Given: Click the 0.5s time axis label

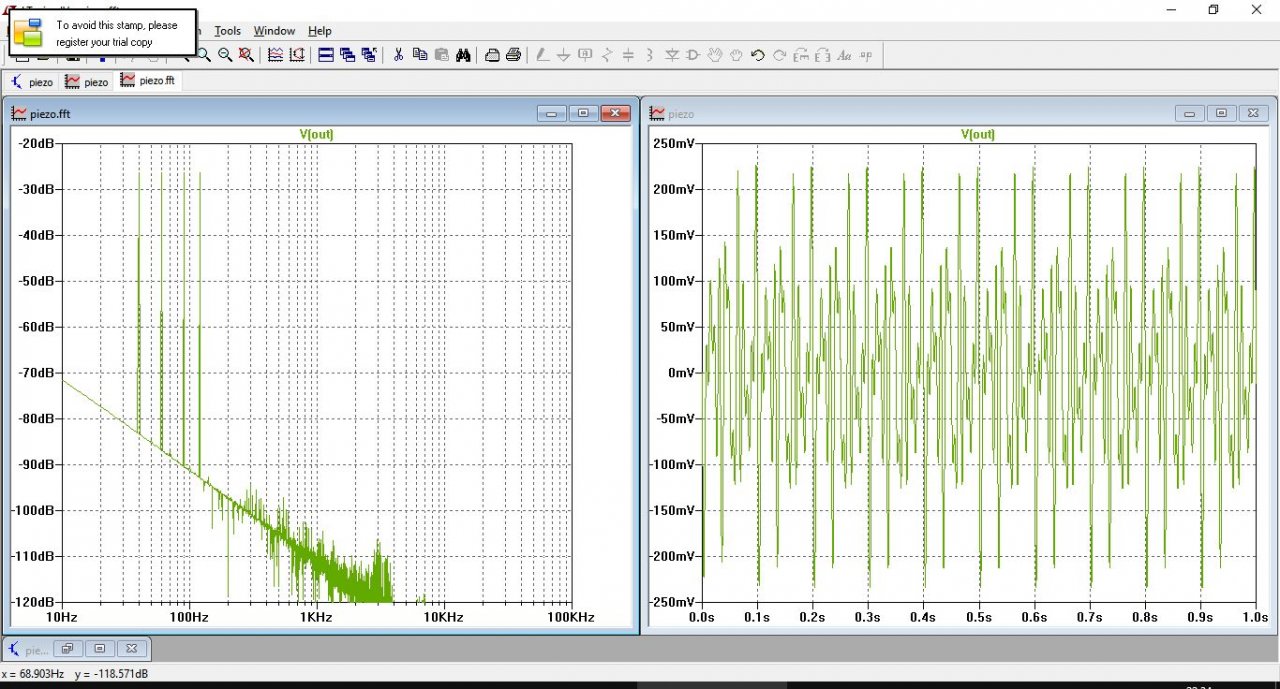Looking at the screenshot, I should click(979, 617).
